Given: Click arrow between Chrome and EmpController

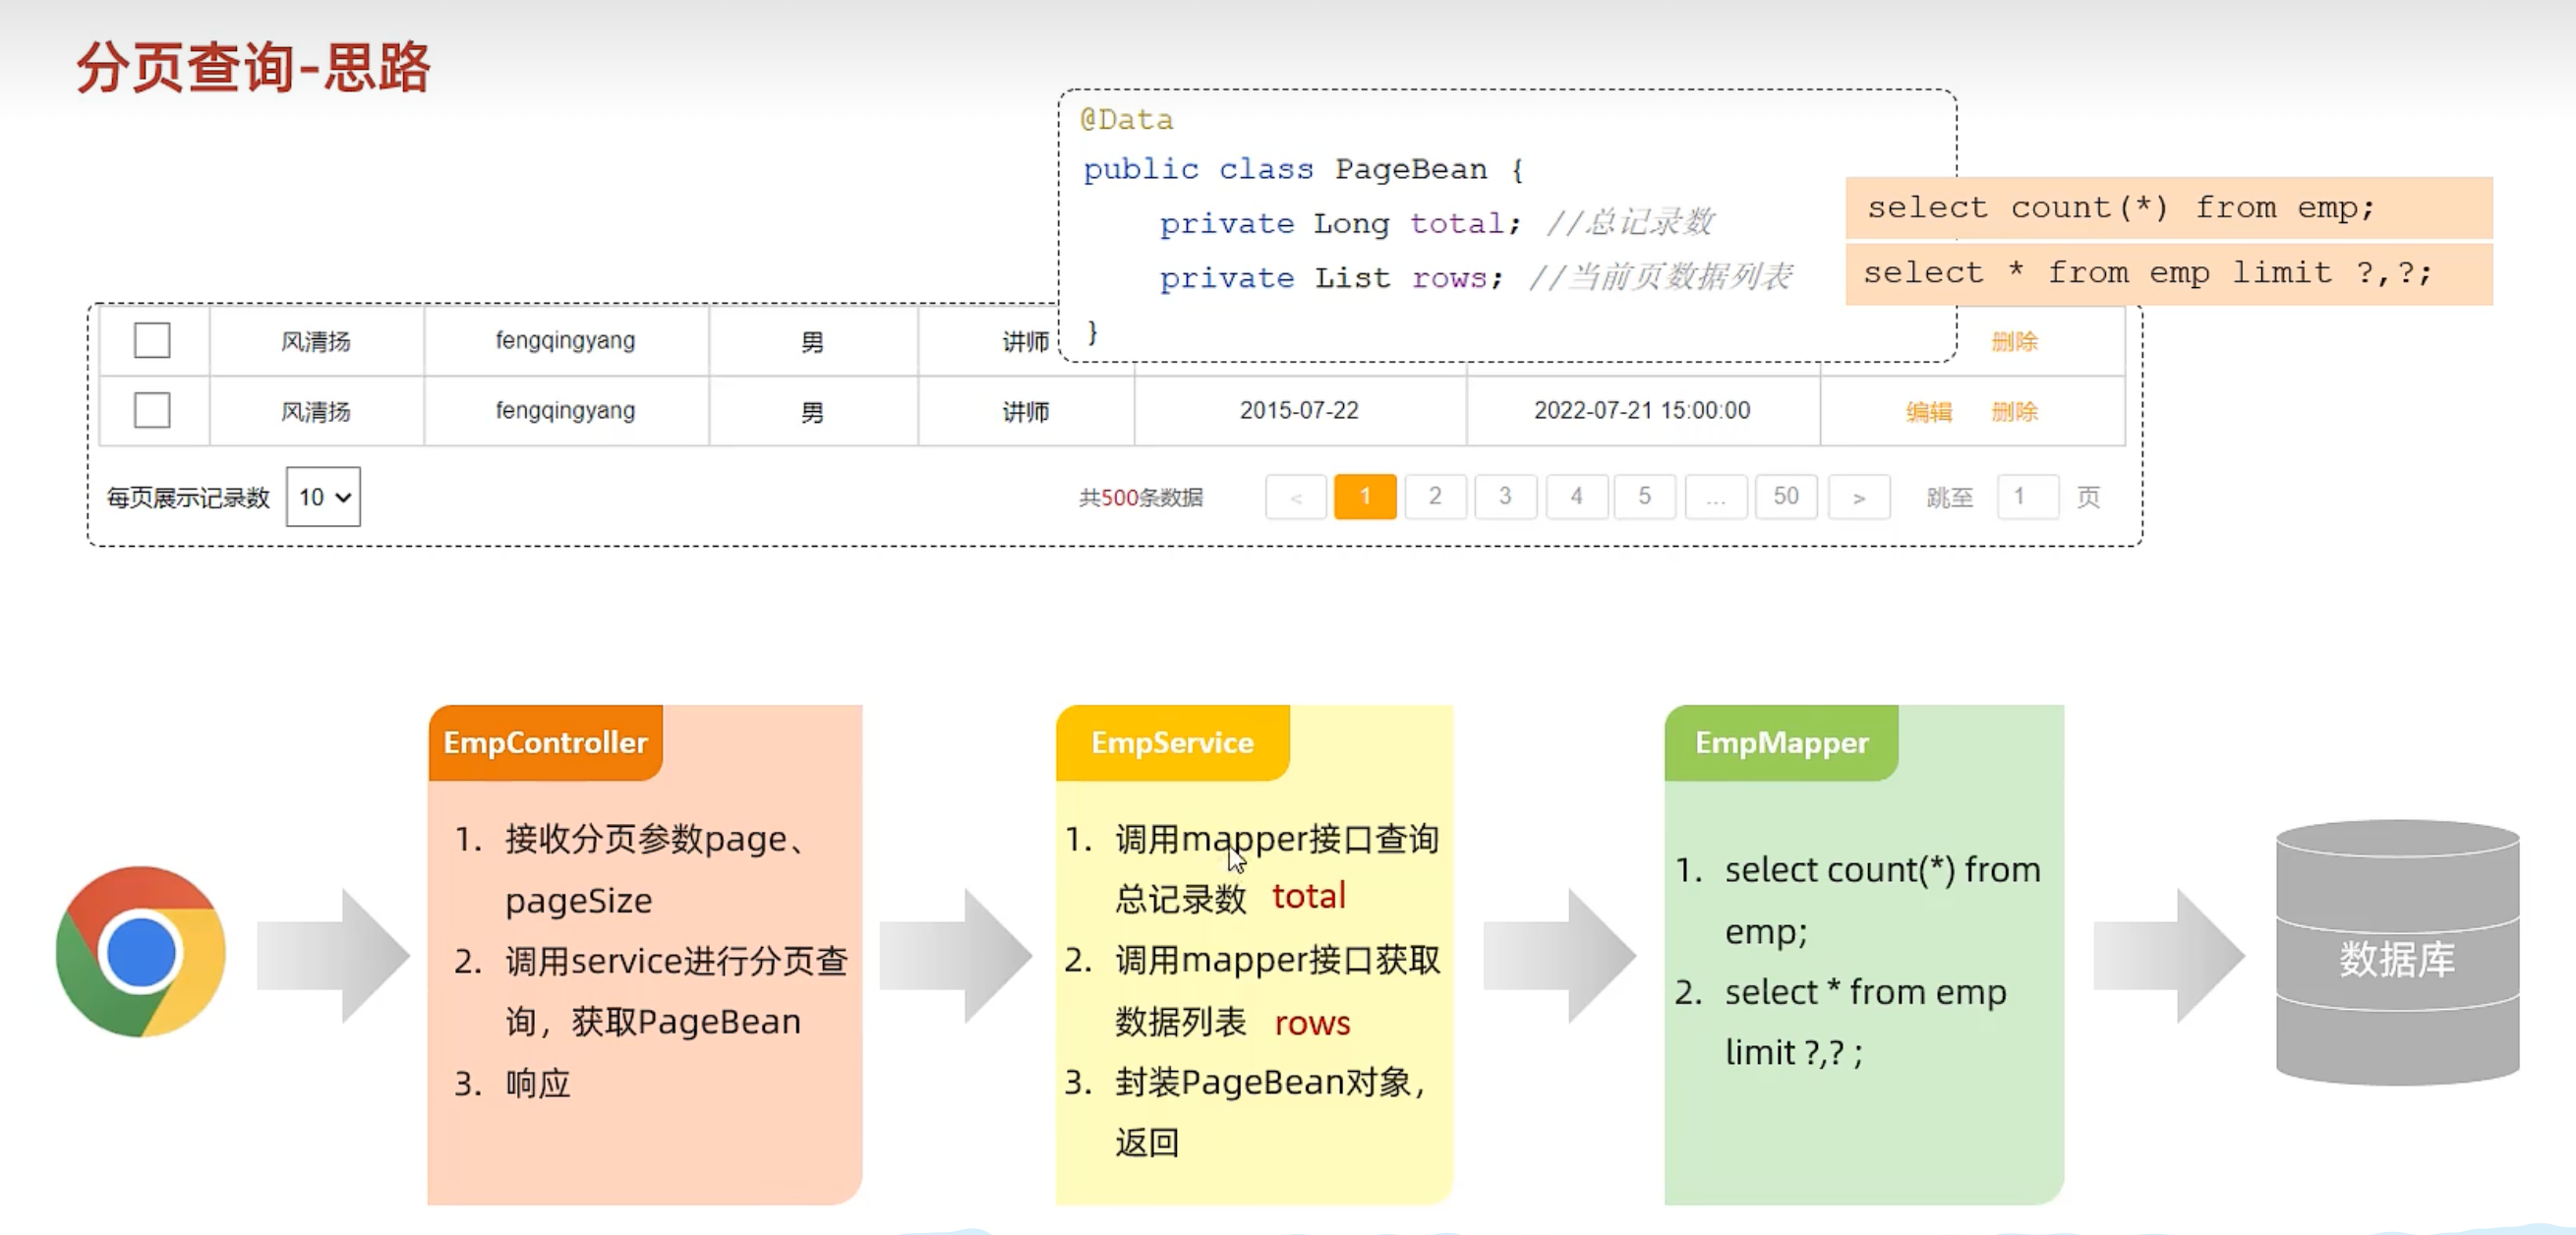Looking at the screenshot, I should click(333, 955).
